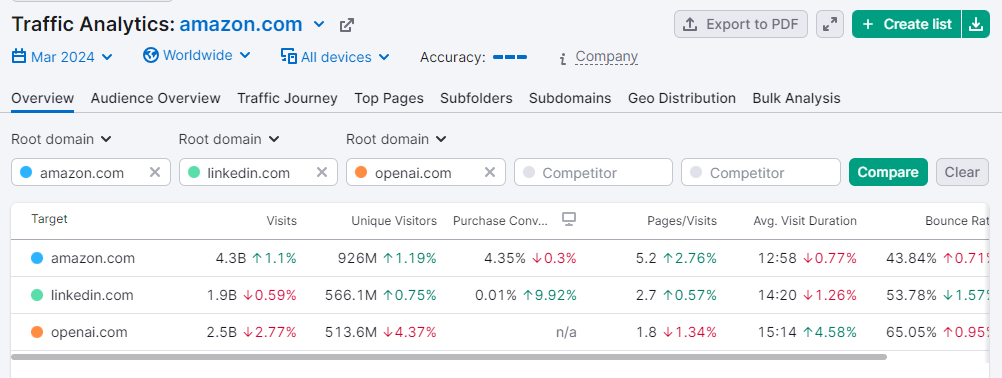Click the info icon beside Company
The height and width of the screenshot is (378, 1002).
point(562,59)
